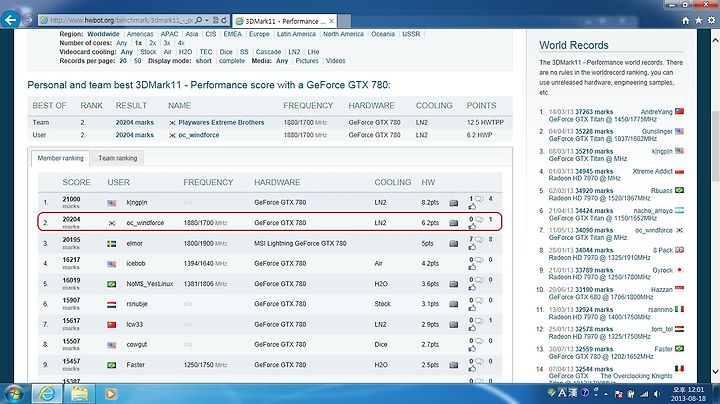Open camera icon in NoMS_YesLinux row
This screenshot has width=720, height=404.
click(x=454, y=284)
